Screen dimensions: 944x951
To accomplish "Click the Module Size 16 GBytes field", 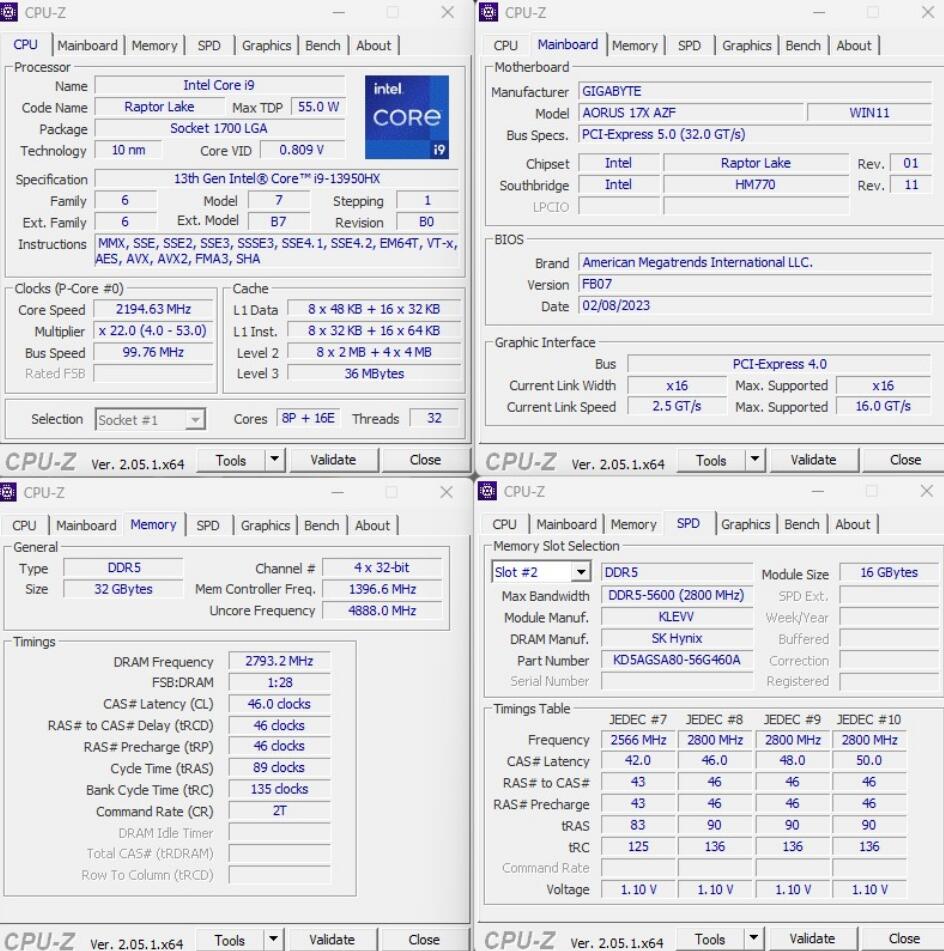I will pos(889,573).
